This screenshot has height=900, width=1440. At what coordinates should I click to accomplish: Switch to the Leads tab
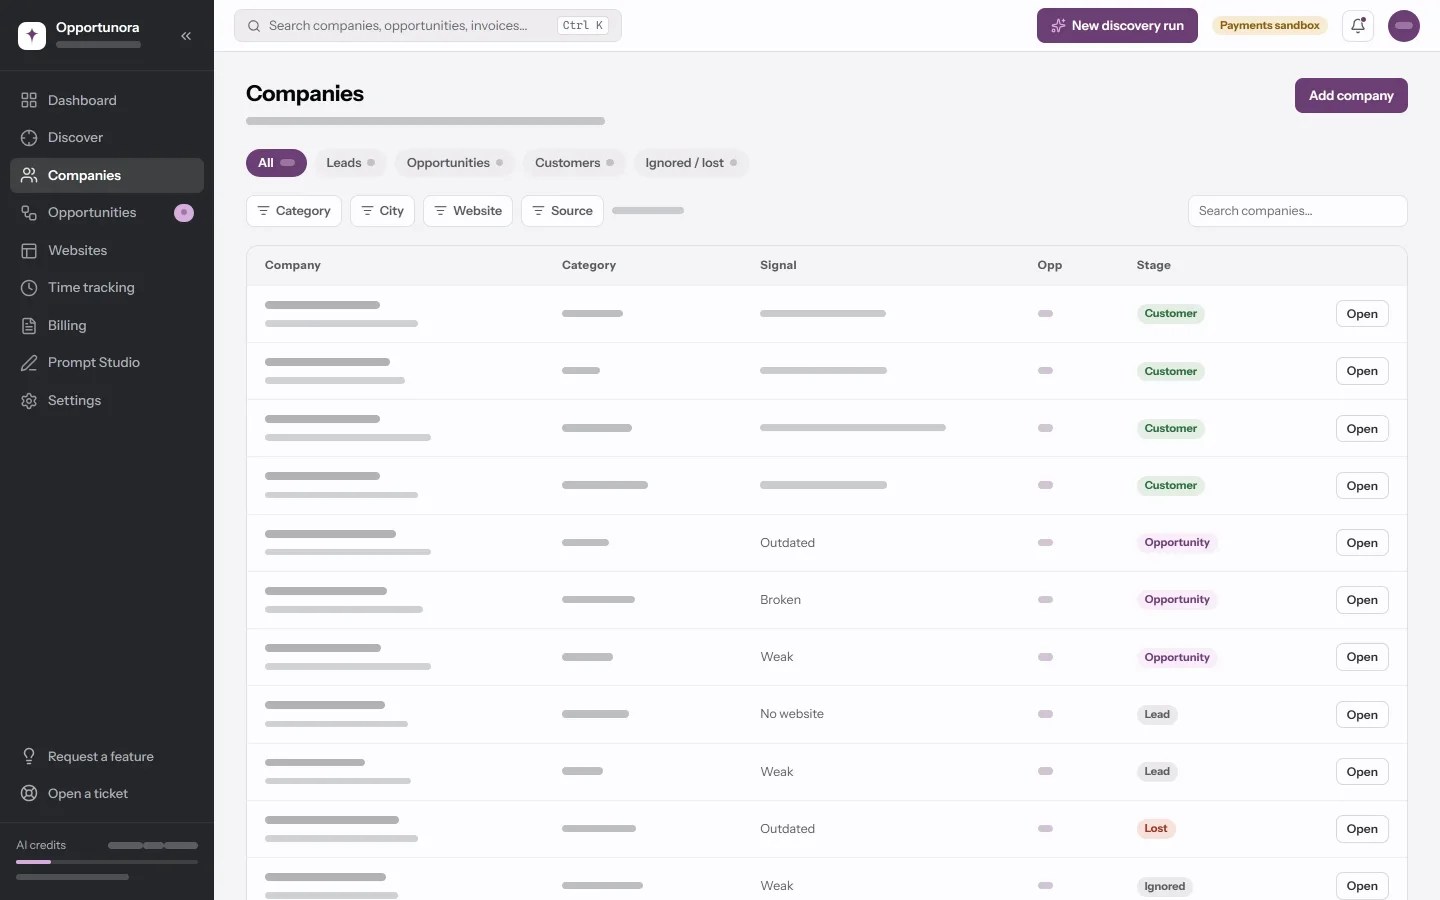[350, 163]
